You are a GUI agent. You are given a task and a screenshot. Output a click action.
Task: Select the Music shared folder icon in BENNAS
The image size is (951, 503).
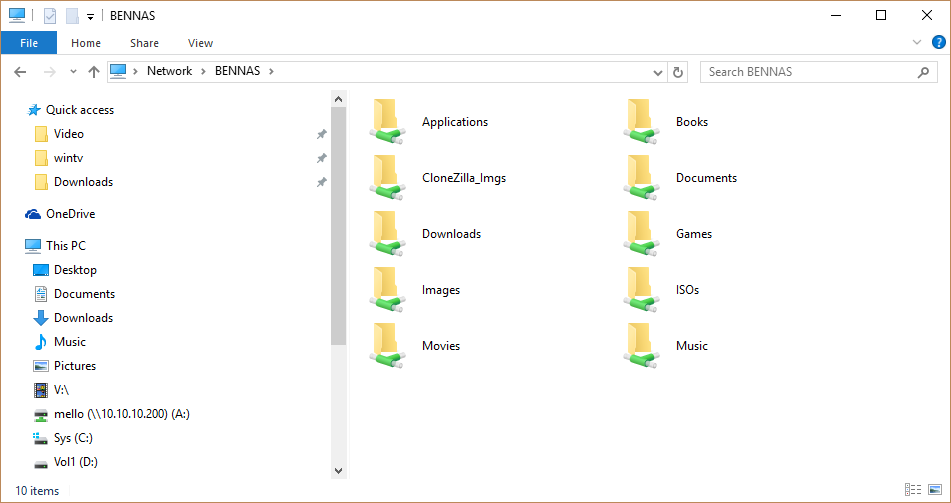(x=641, y=346)
